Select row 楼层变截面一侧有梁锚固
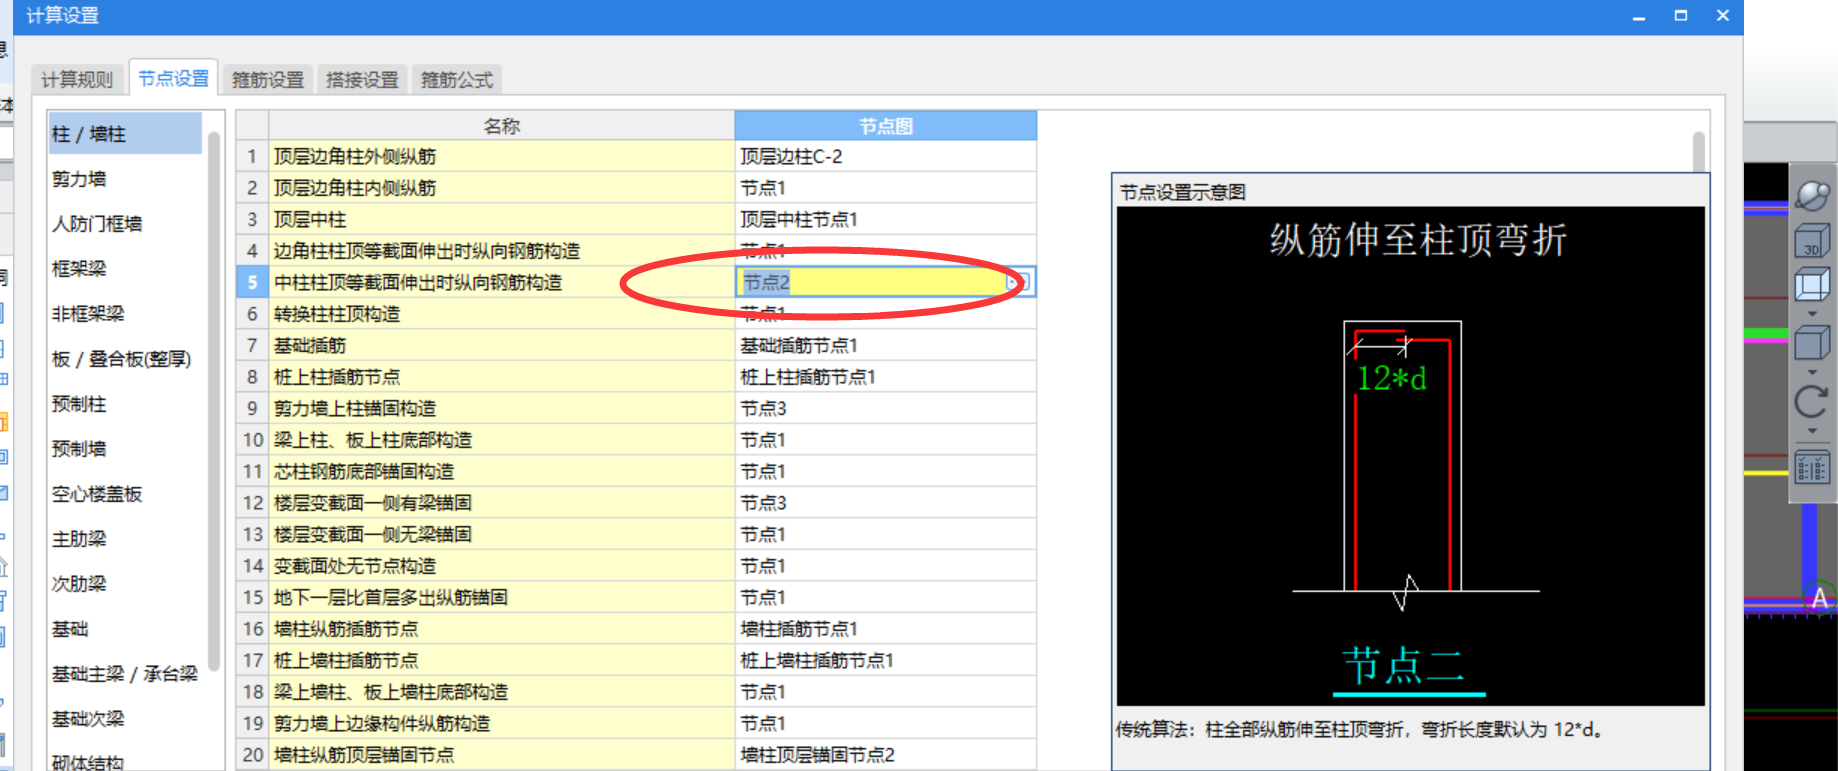The height and width of the screenshot is (771, 1838). pyautogui.click(x=502, y=503)
